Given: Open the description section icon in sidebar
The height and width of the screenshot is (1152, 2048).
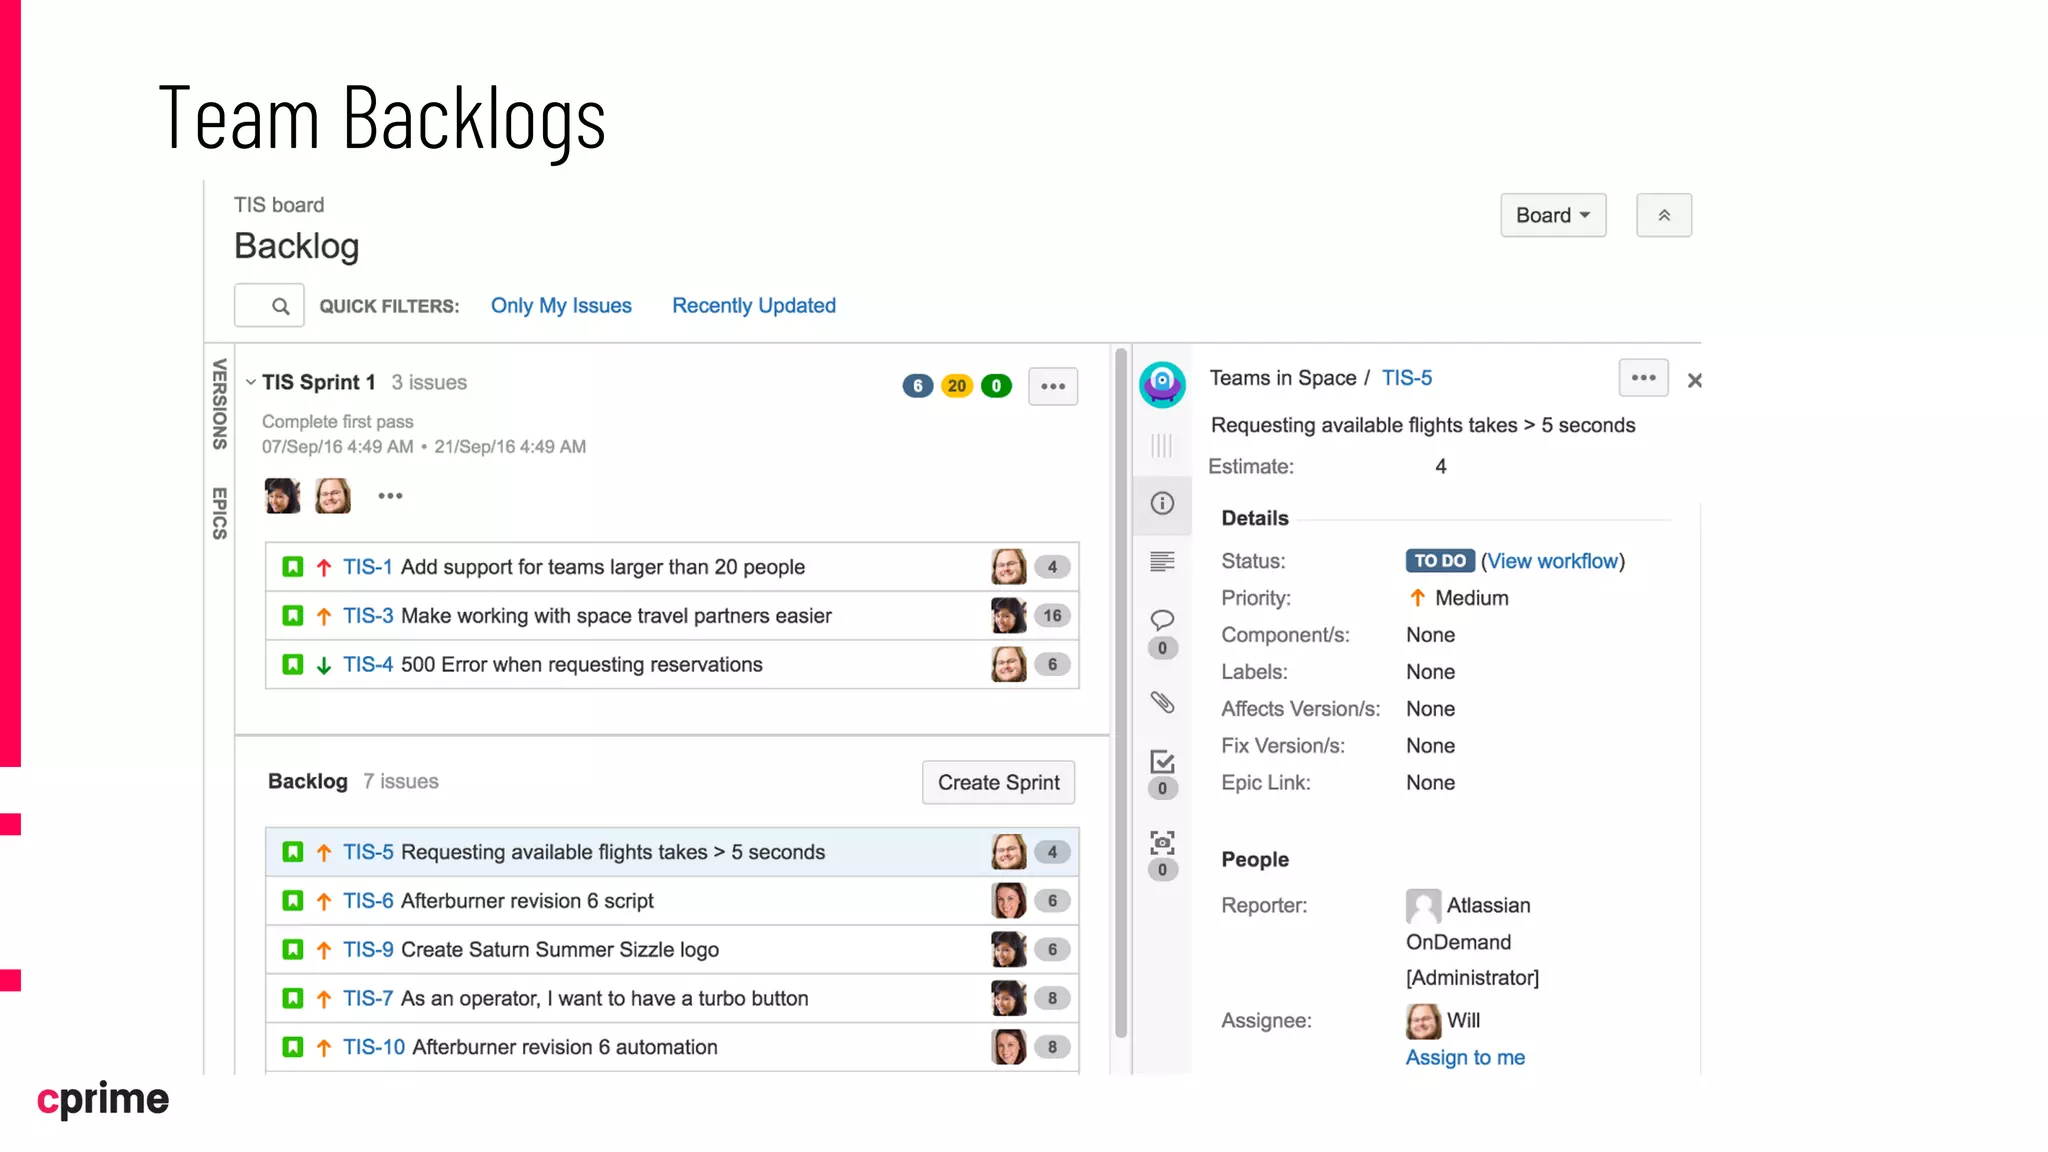Looking at the screenshot, I should [x=1162, y=562].
